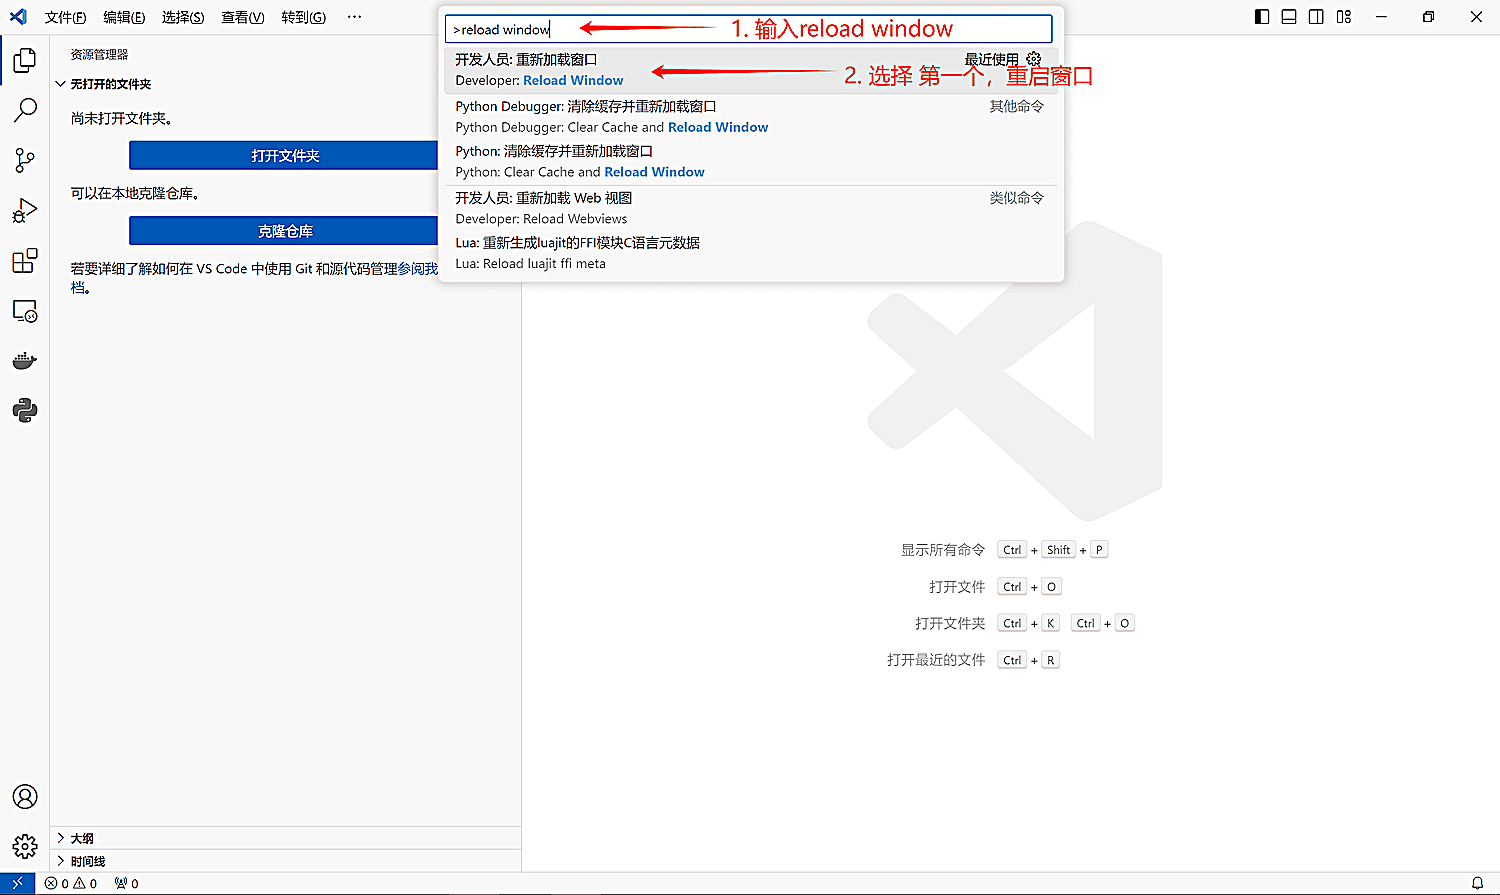Open the Customize Layout icon in the title bar

coord(1344,17)
